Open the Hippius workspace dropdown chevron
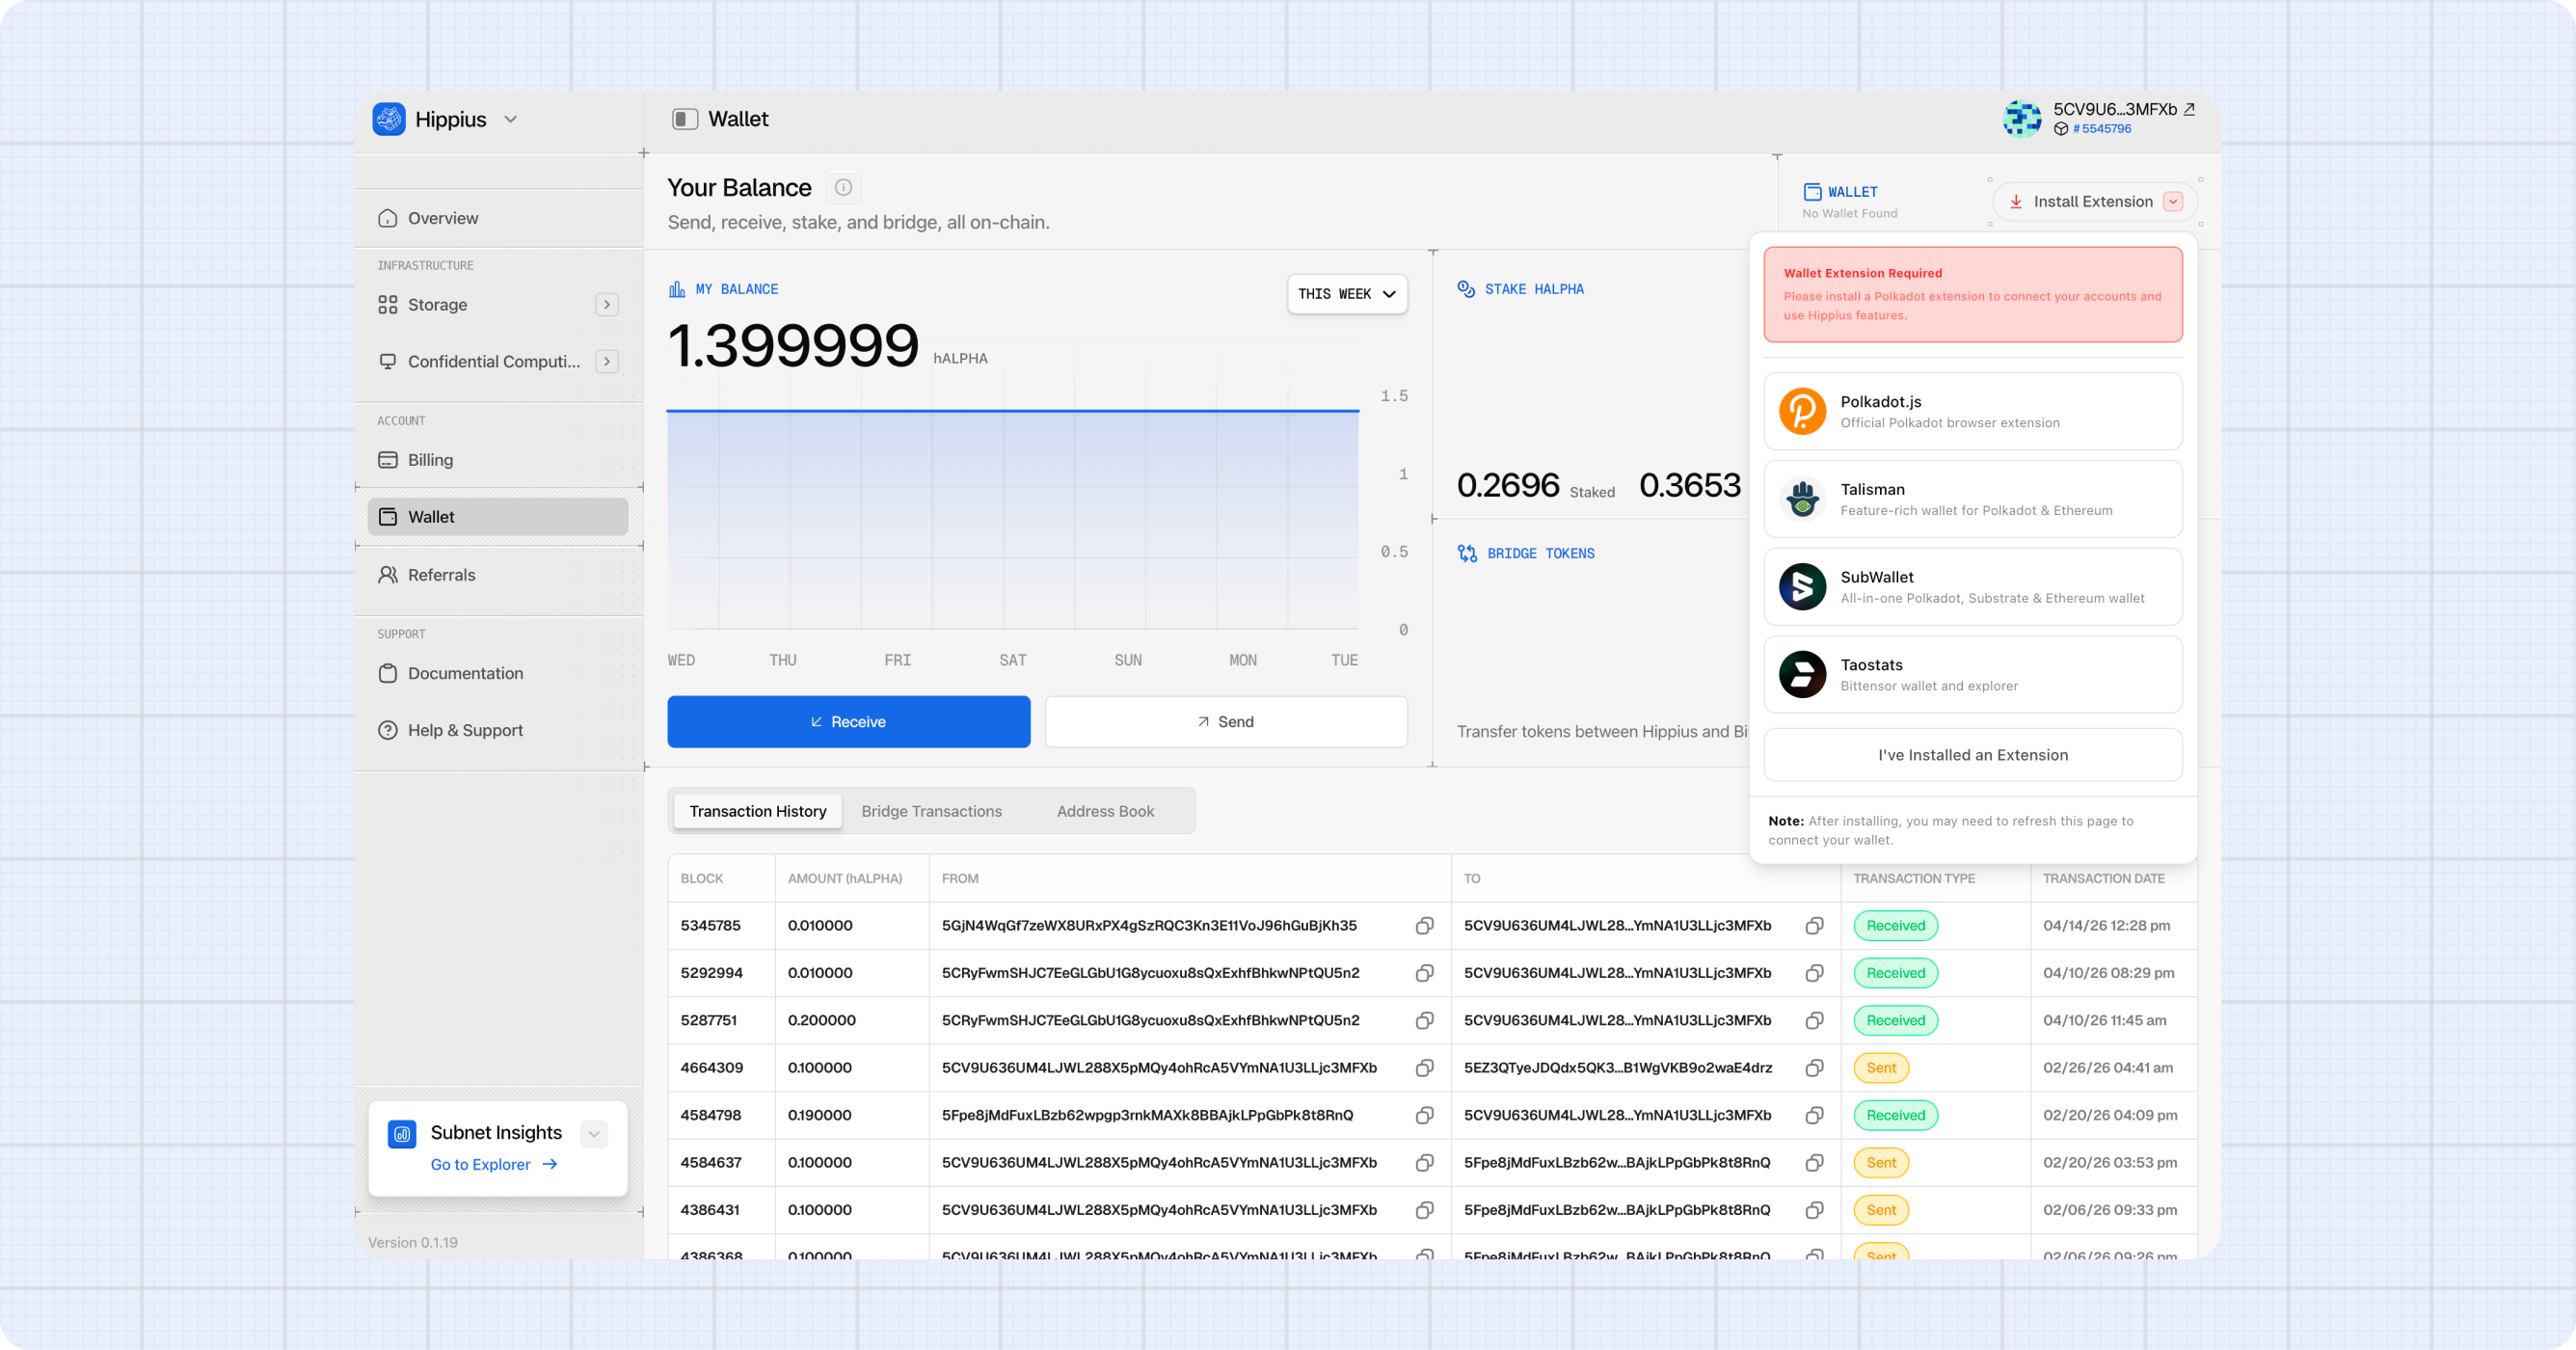The height and width of the screenshot is (1350, 2576). coord(511,119)
